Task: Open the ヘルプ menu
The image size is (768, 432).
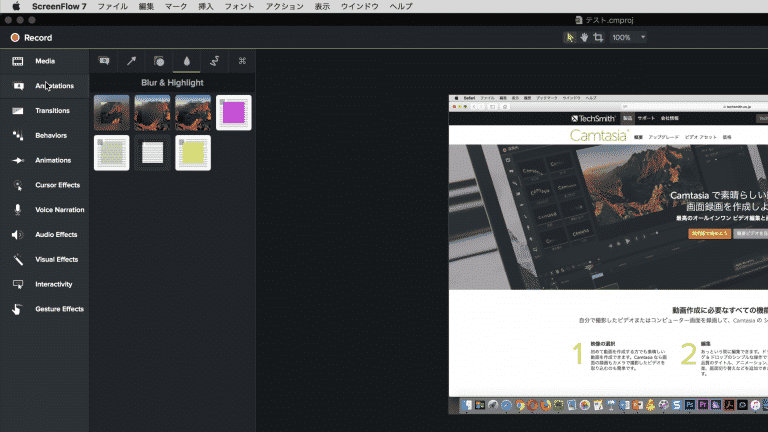Action: click(401, 6)
